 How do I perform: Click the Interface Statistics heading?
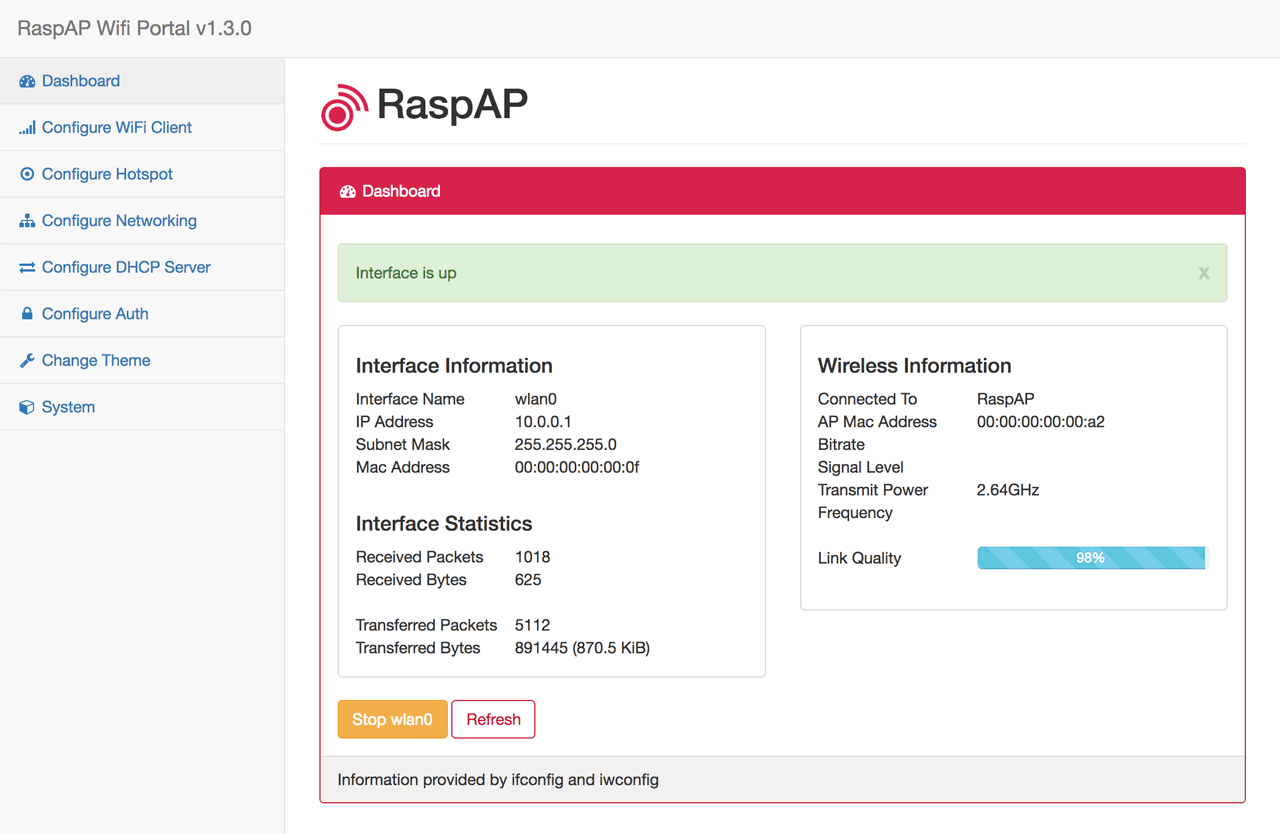(444, 524)
